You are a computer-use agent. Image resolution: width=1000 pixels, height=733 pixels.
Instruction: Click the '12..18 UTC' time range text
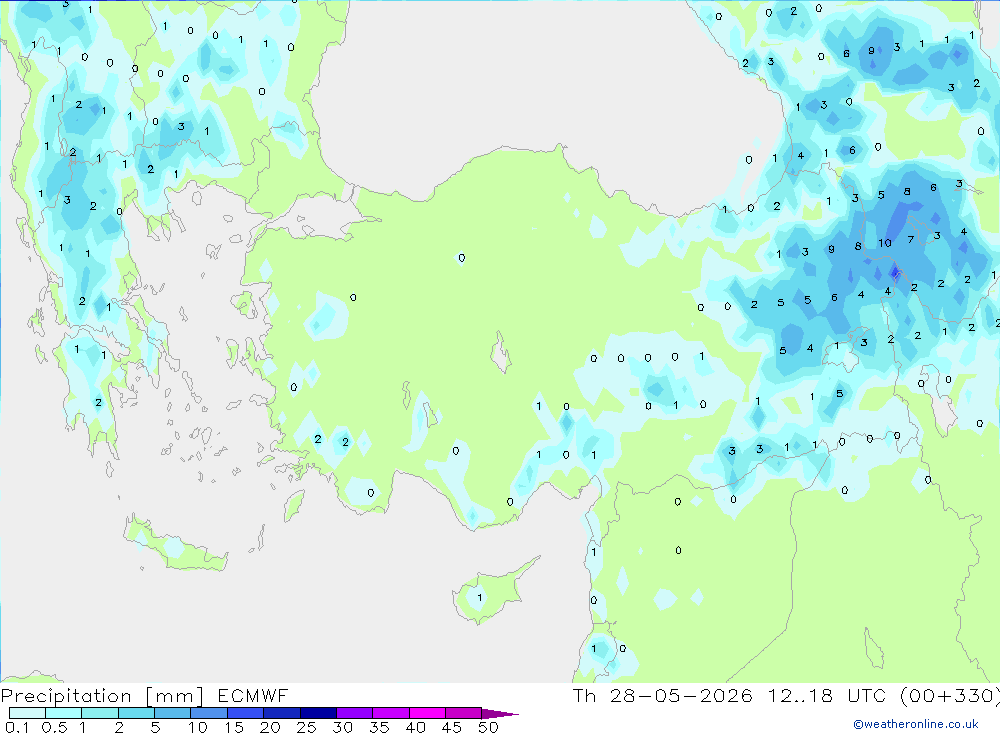[x=827, y=696]
